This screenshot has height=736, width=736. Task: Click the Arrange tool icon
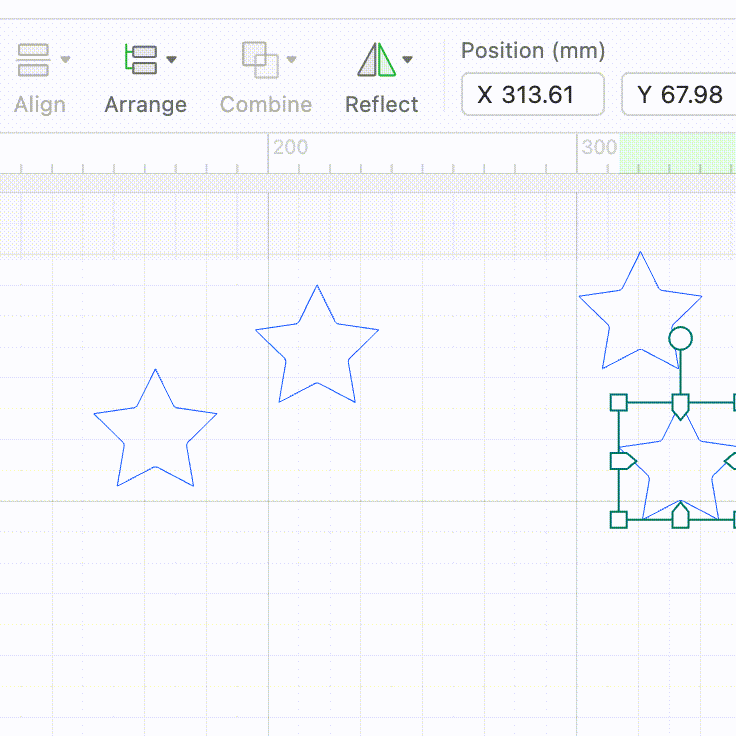coord(140,59)
